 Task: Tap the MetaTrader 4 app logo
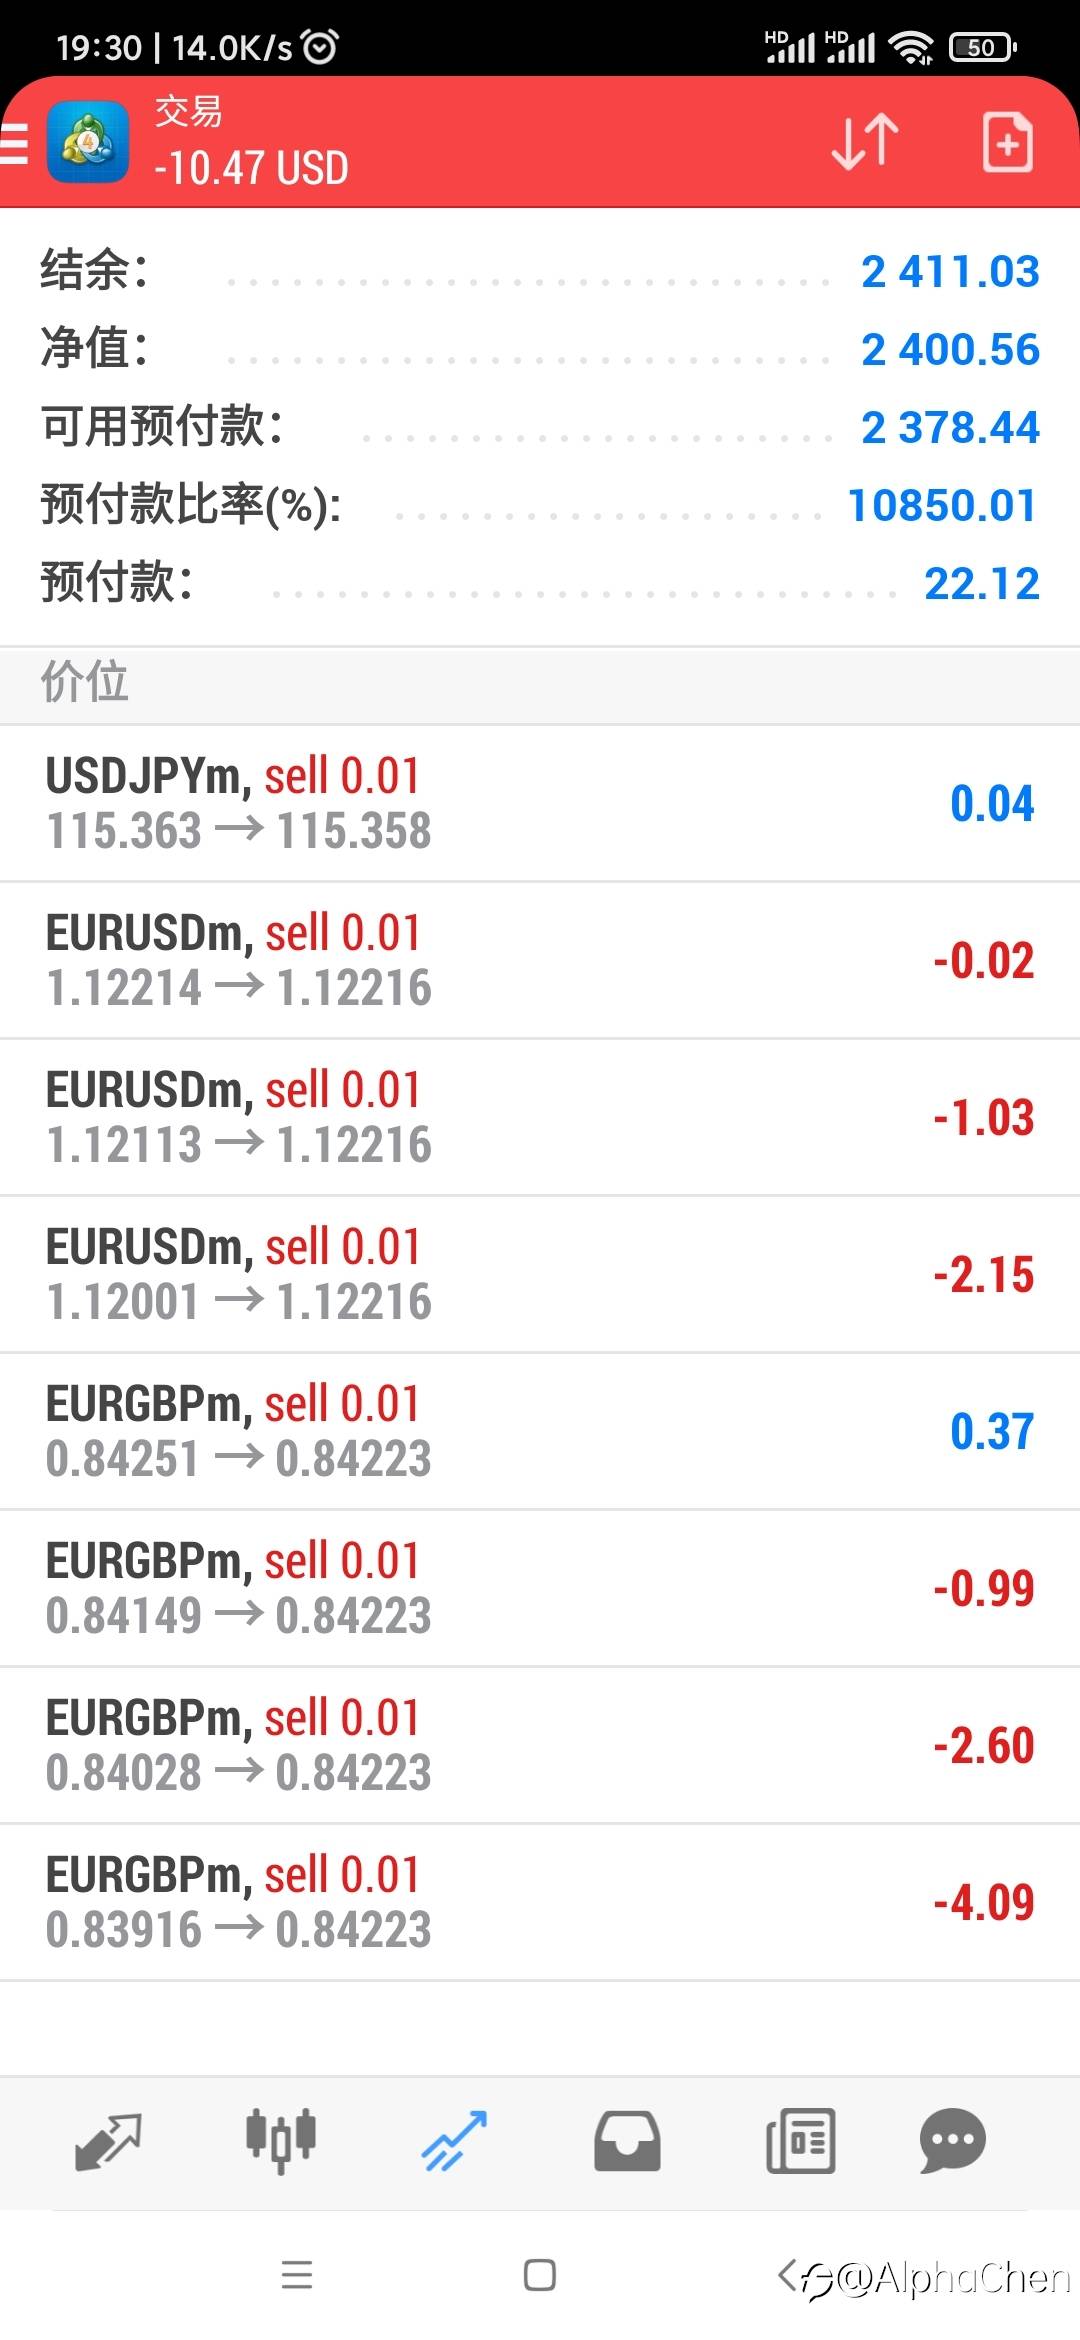pyautogui.click(x=88, y=142)
